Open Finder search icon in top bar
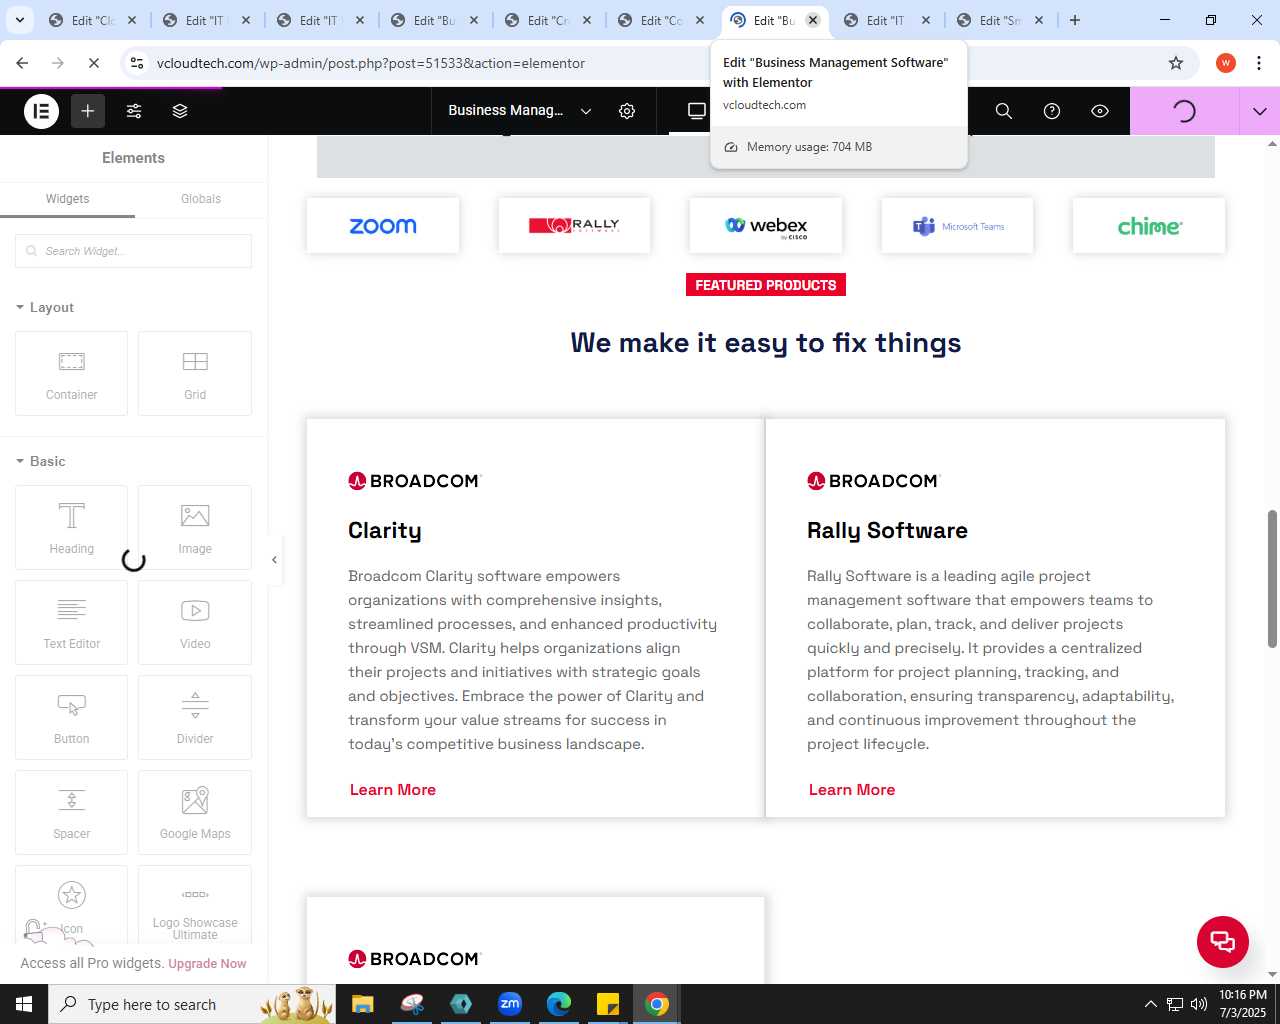1280x1024 pixels. click(x=1004, y=111)
